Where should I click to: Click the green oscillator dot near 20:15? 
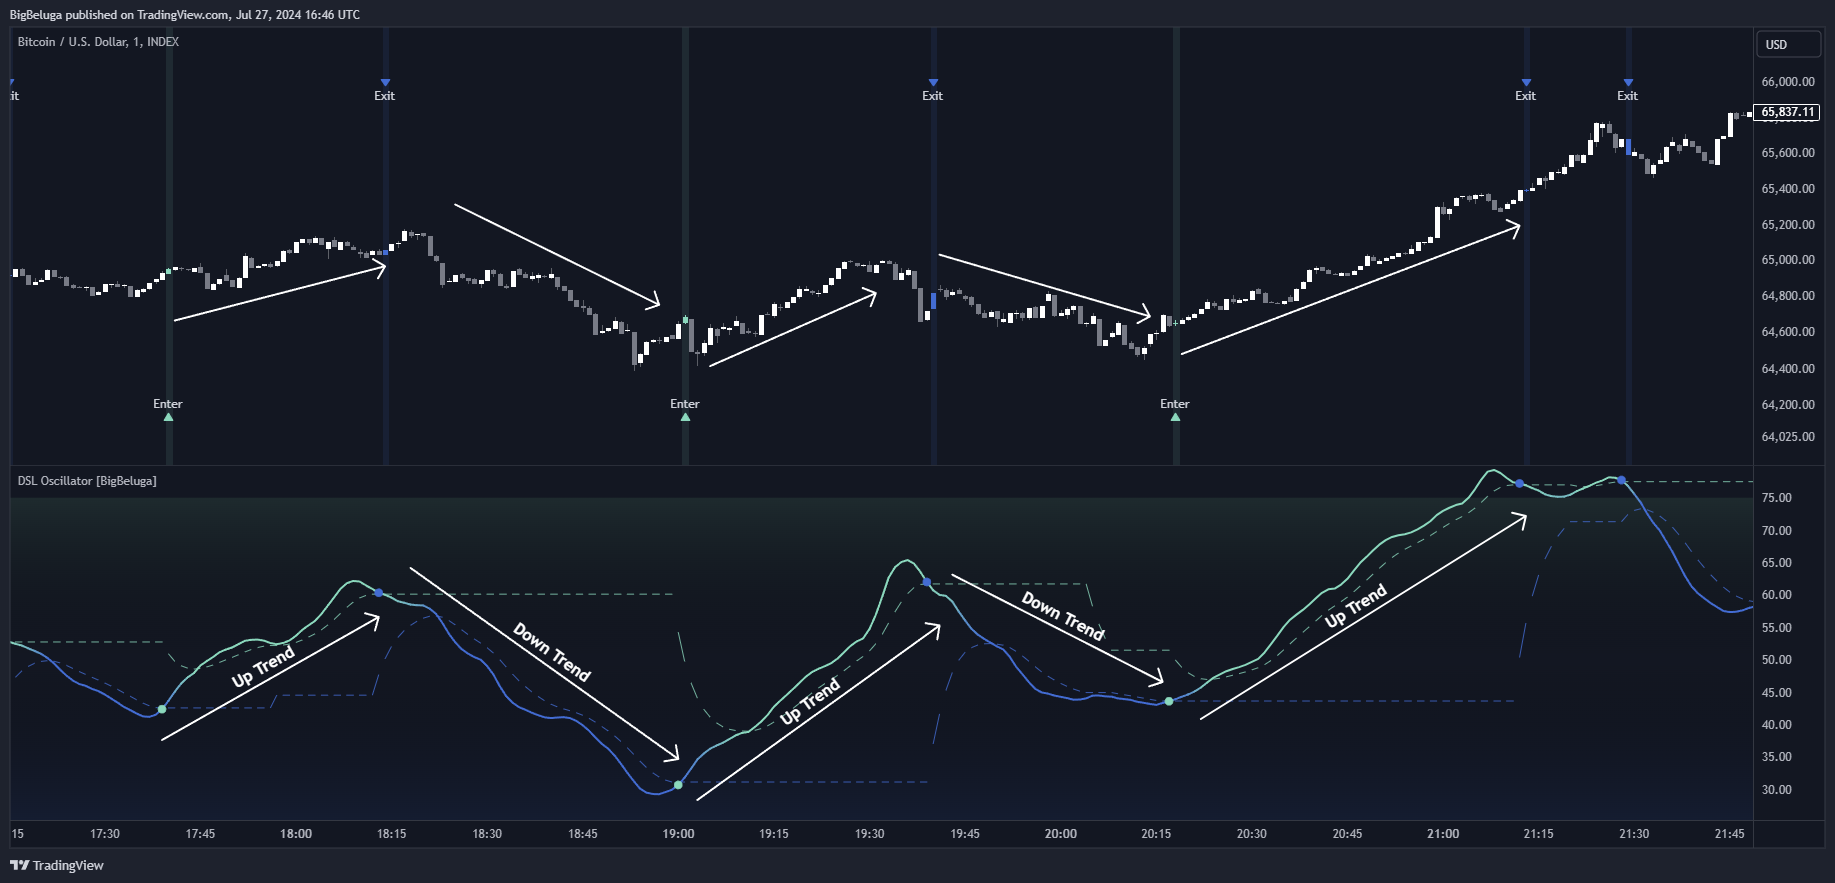click(1169, 701)
